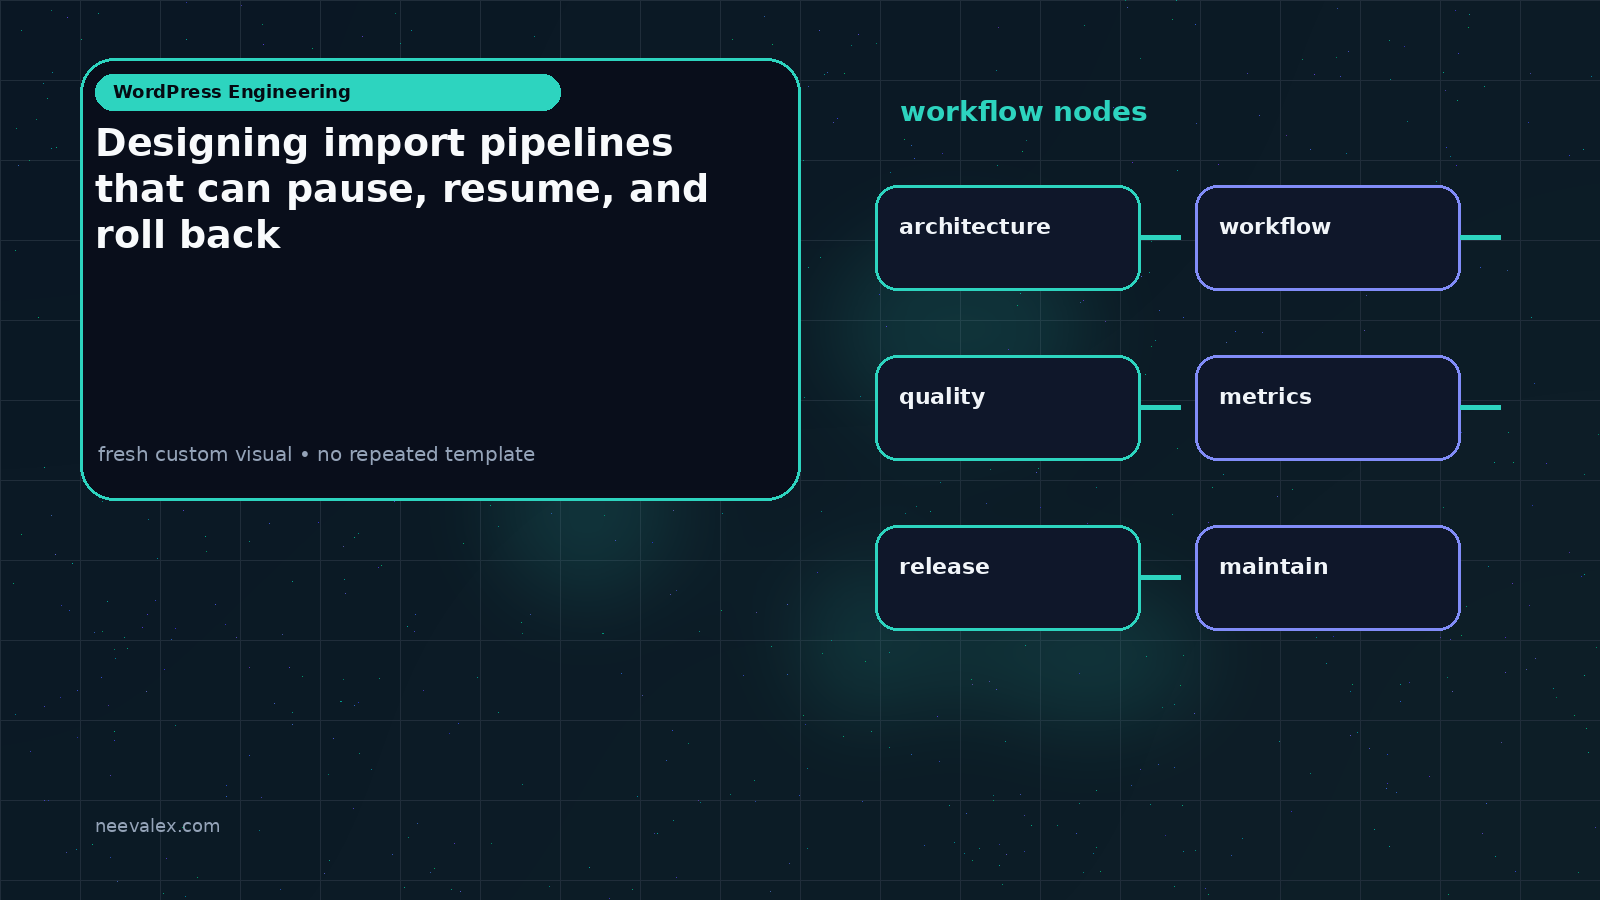Click the 'workflow nodes' section heading
Image resolution: width=1600 pixels, height=900 pixels.
tap(1023, 112)
